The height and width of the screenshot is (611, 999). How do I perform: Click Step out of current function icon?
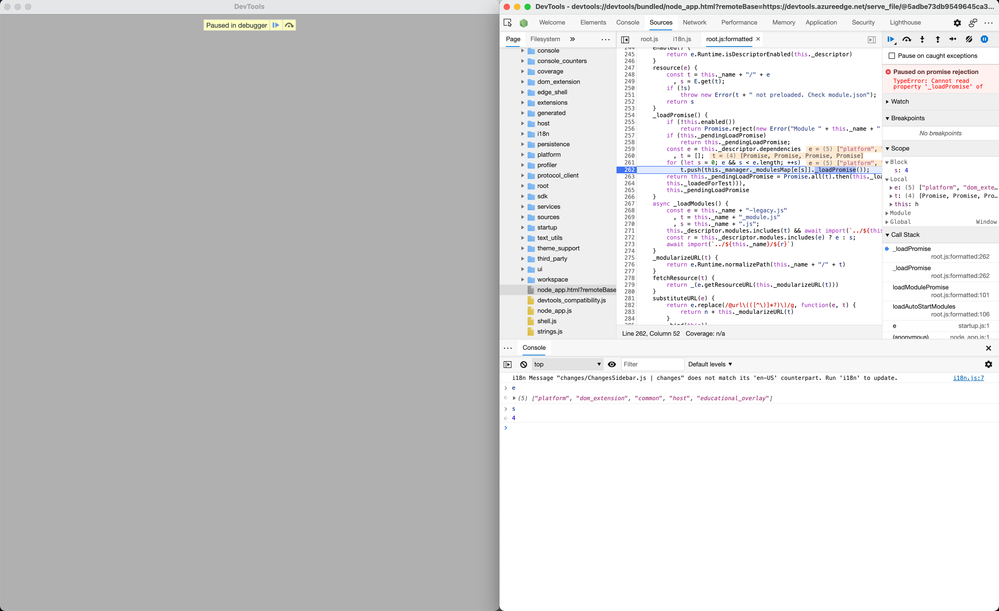pyautogui.click(x=937, y=40)
